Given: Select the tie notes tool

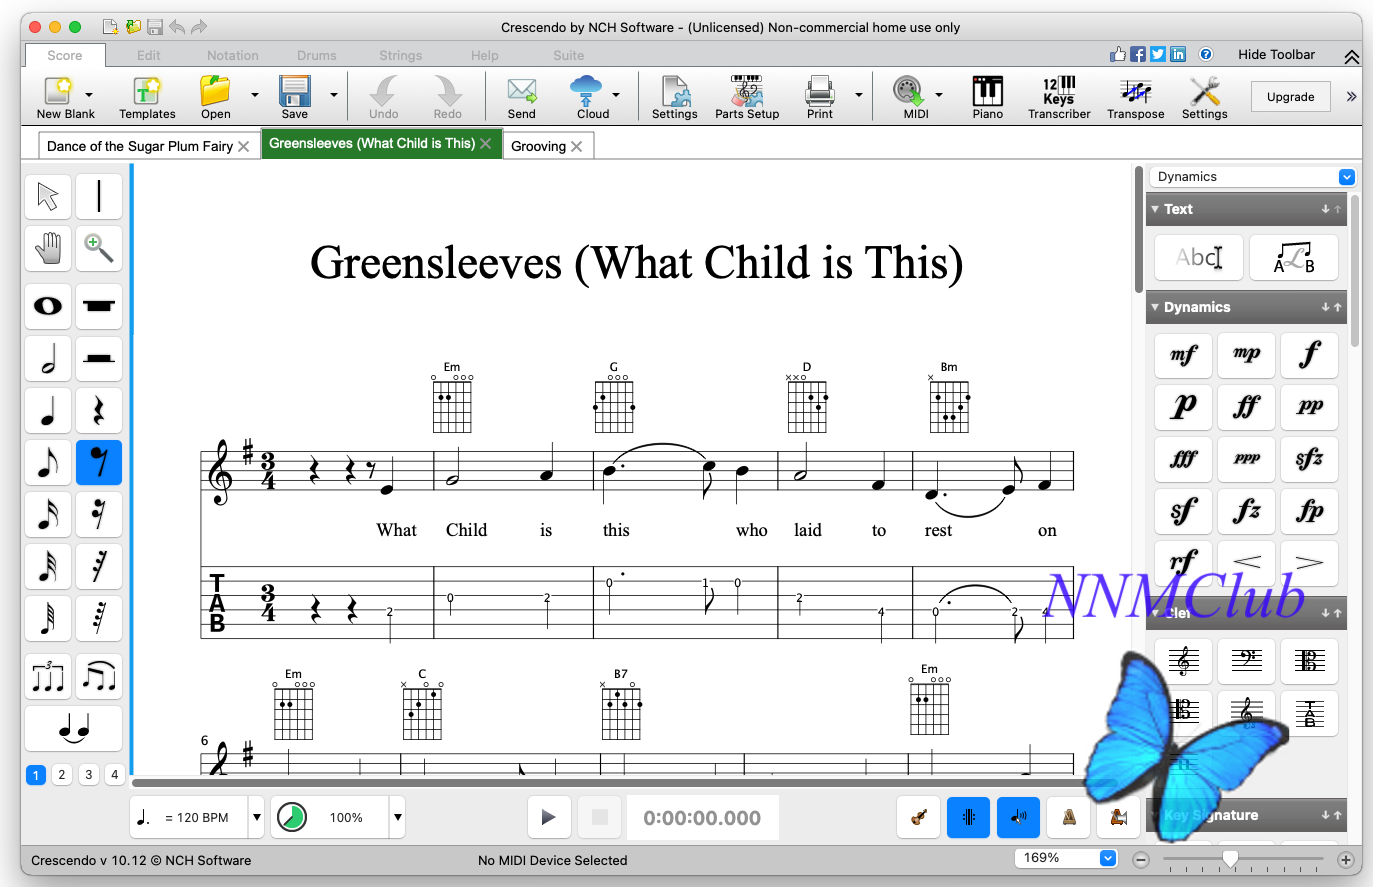Looking at the screenshot, I should coord(74,729).
